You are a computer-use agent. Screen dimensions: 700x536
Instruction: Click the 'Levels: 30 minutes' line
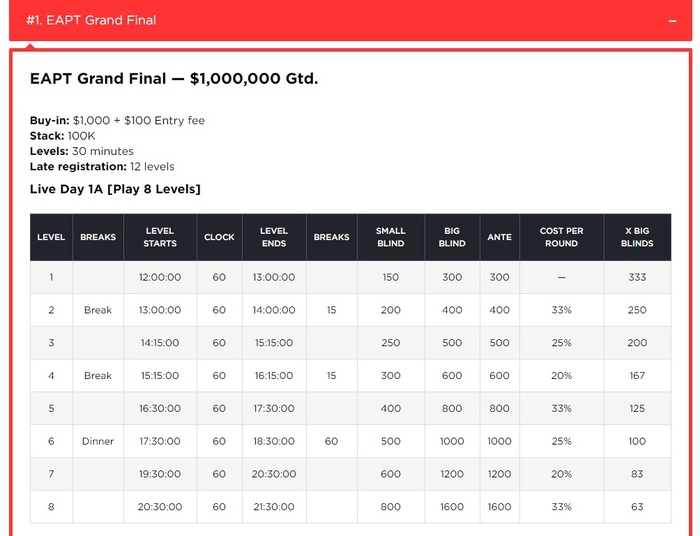click(x=81, y=151)
